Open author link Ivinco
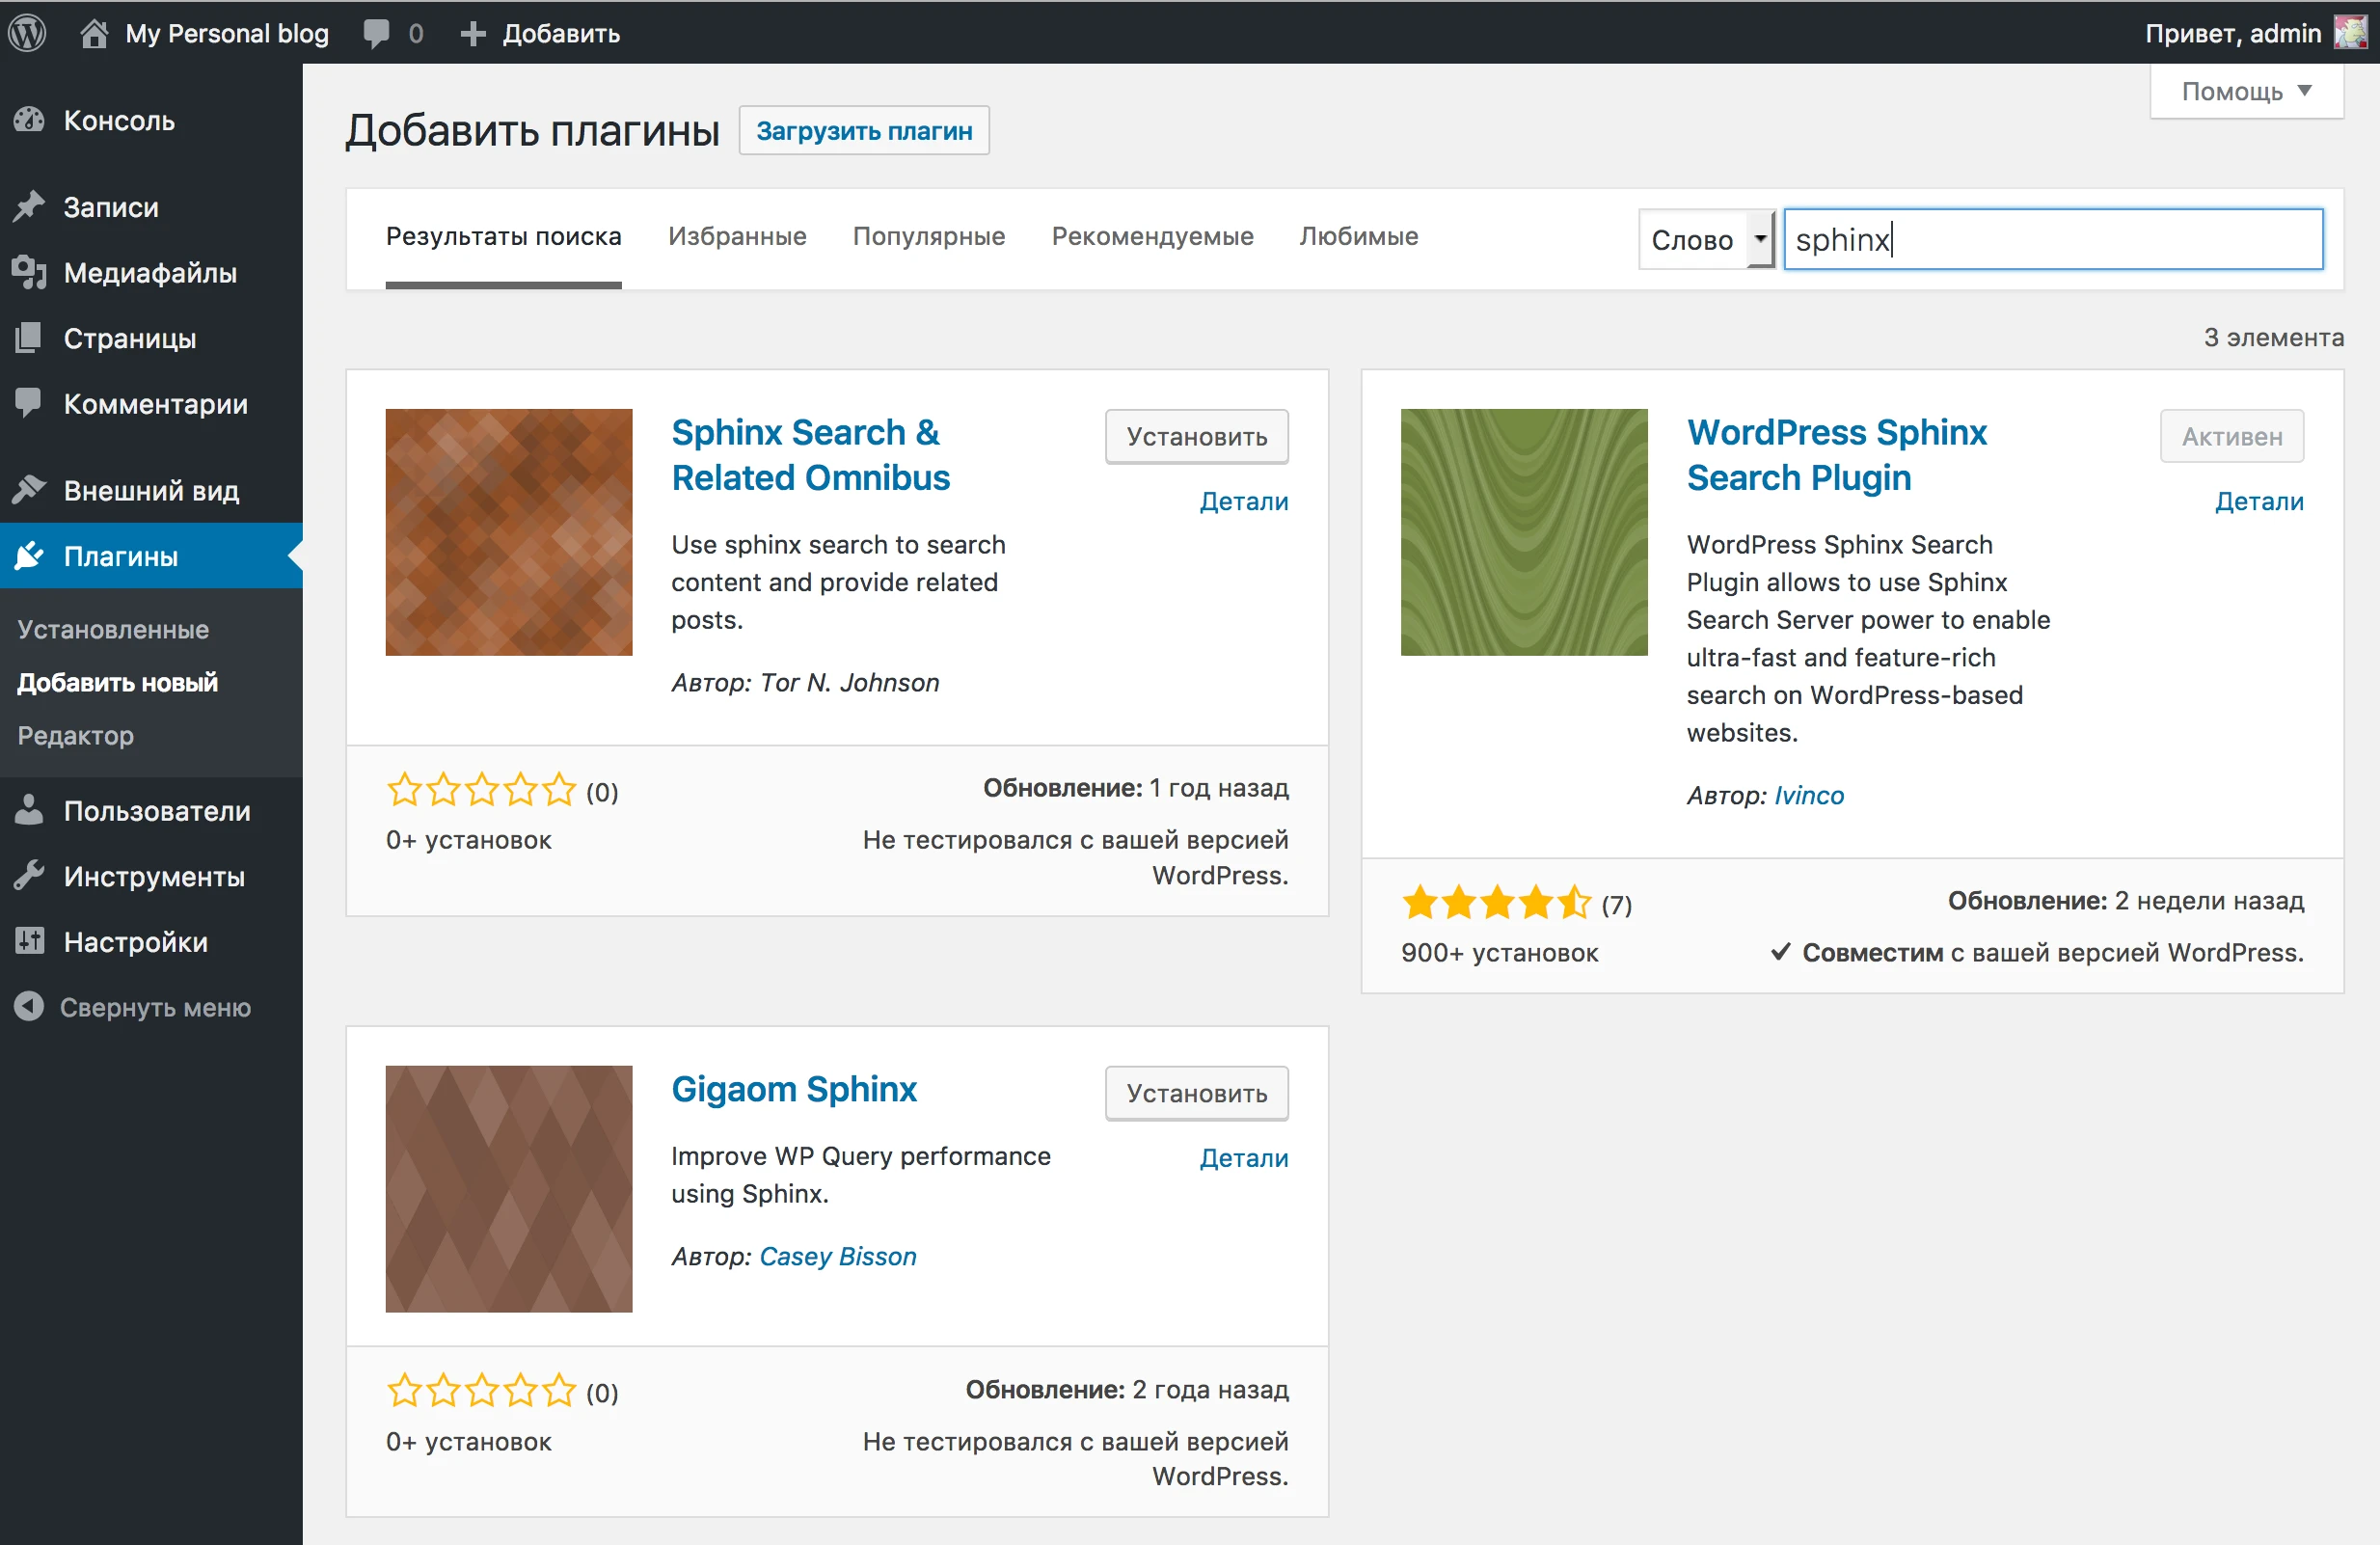The width and height of the screenshot is (2380, 1545). (x=1808, y=795)
